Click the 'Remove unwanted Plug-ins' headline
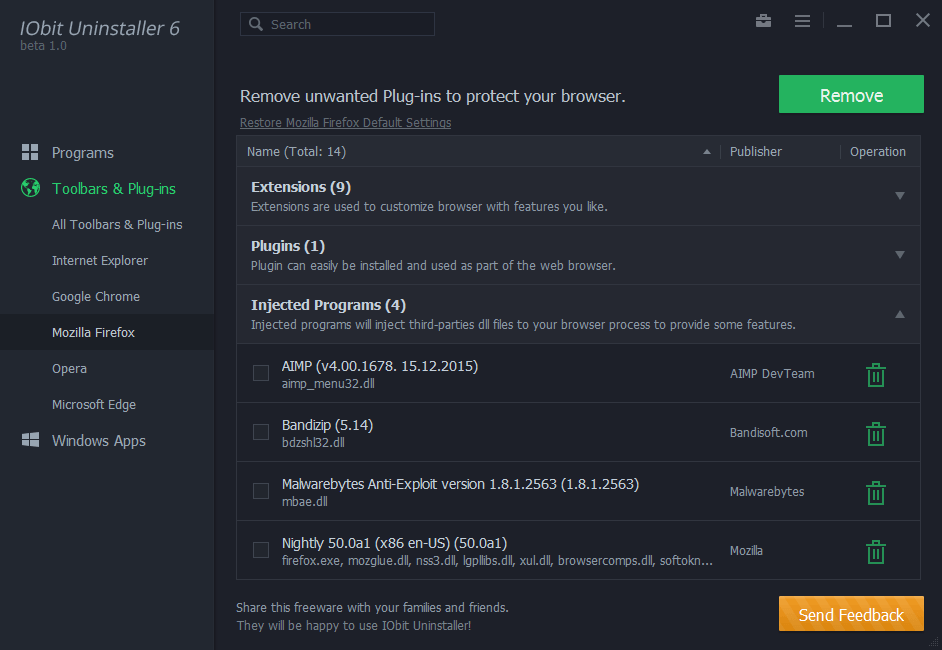Screen dimensions: 942x650 (x=433, y=96)
